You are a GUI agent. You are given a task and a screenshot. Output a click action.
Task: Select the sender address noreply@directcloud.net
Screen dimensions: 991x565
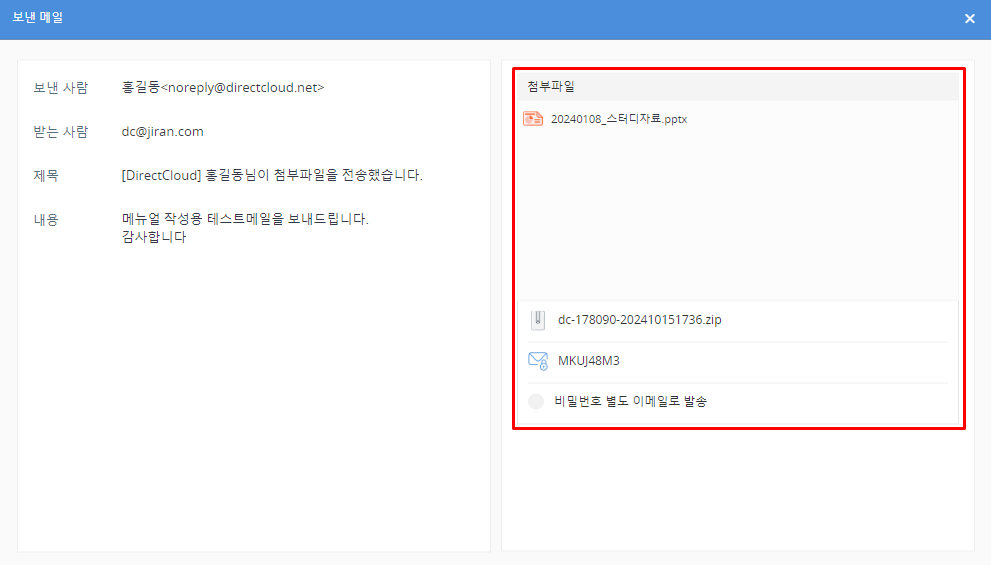click(243, 88)
